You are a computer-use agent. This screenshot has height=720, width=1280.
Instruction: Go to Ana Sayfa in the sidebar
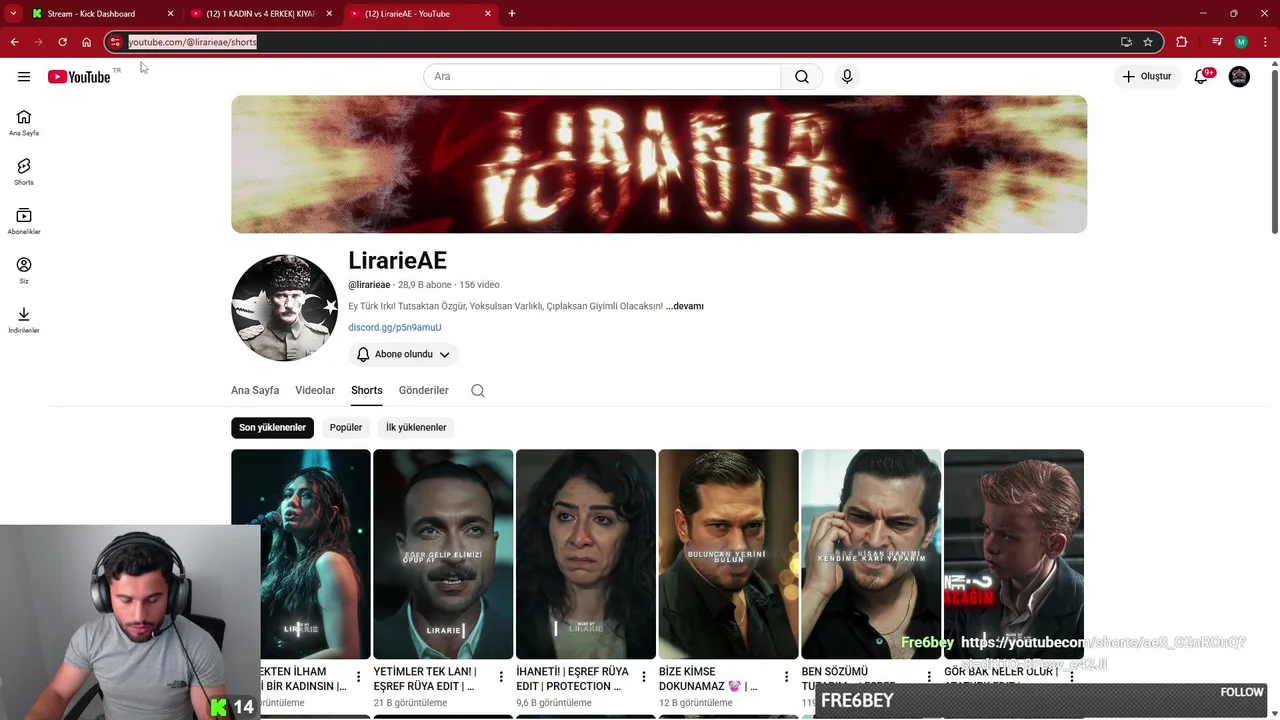tap(24, 123)
